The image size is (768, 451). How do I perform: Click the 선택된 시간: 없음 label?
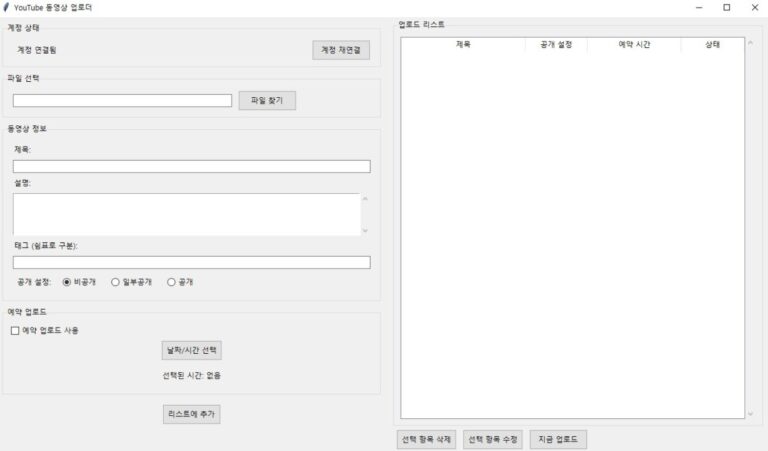pyautogui.click(x=192, y=376)
